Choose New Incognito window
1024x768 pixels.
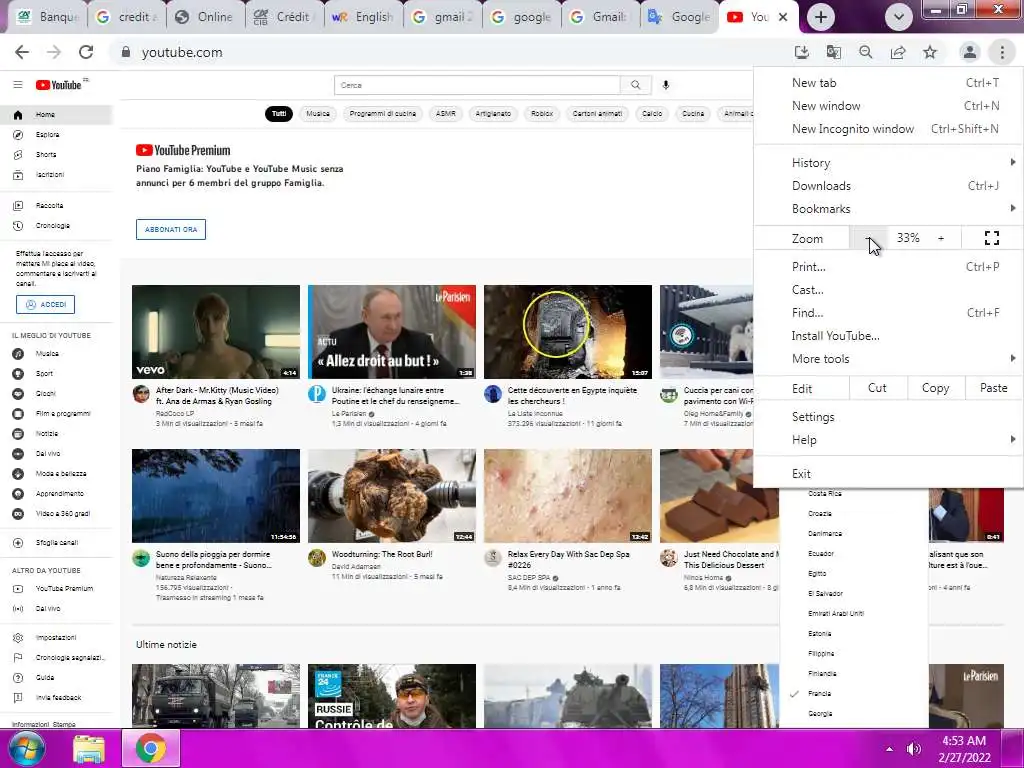(x=889, y=129)
